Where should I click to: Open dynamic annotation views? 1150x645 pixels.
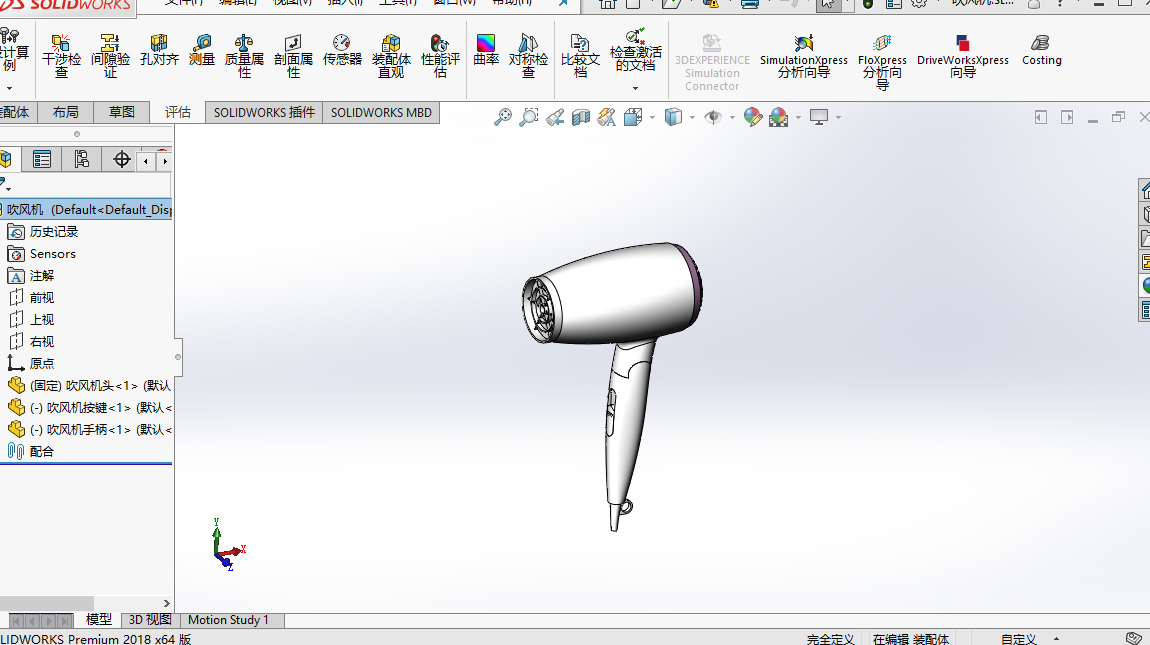point(607,117)
